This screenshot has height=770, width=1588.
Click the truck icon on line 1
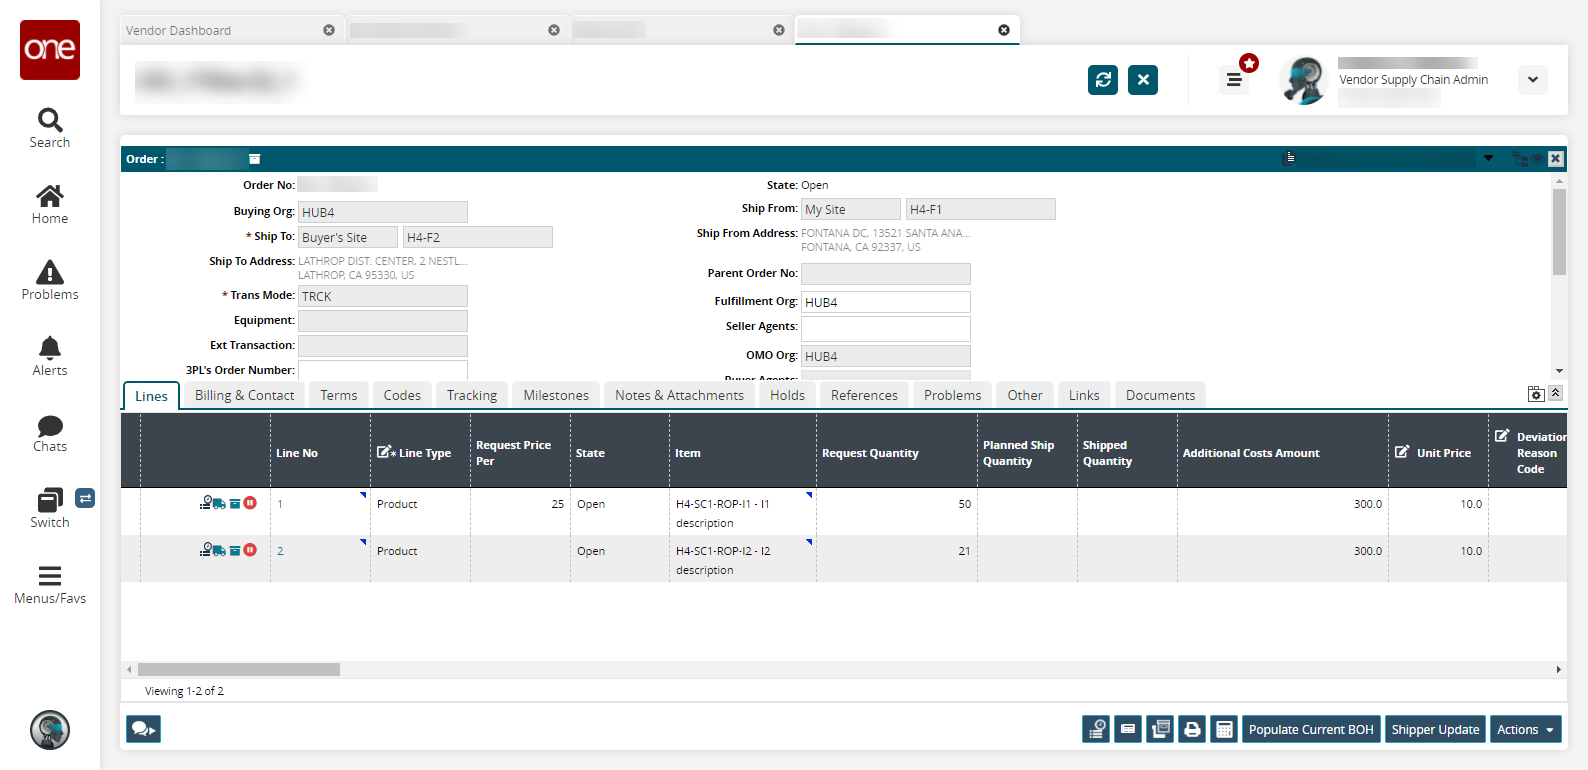(x=218, y=504)
